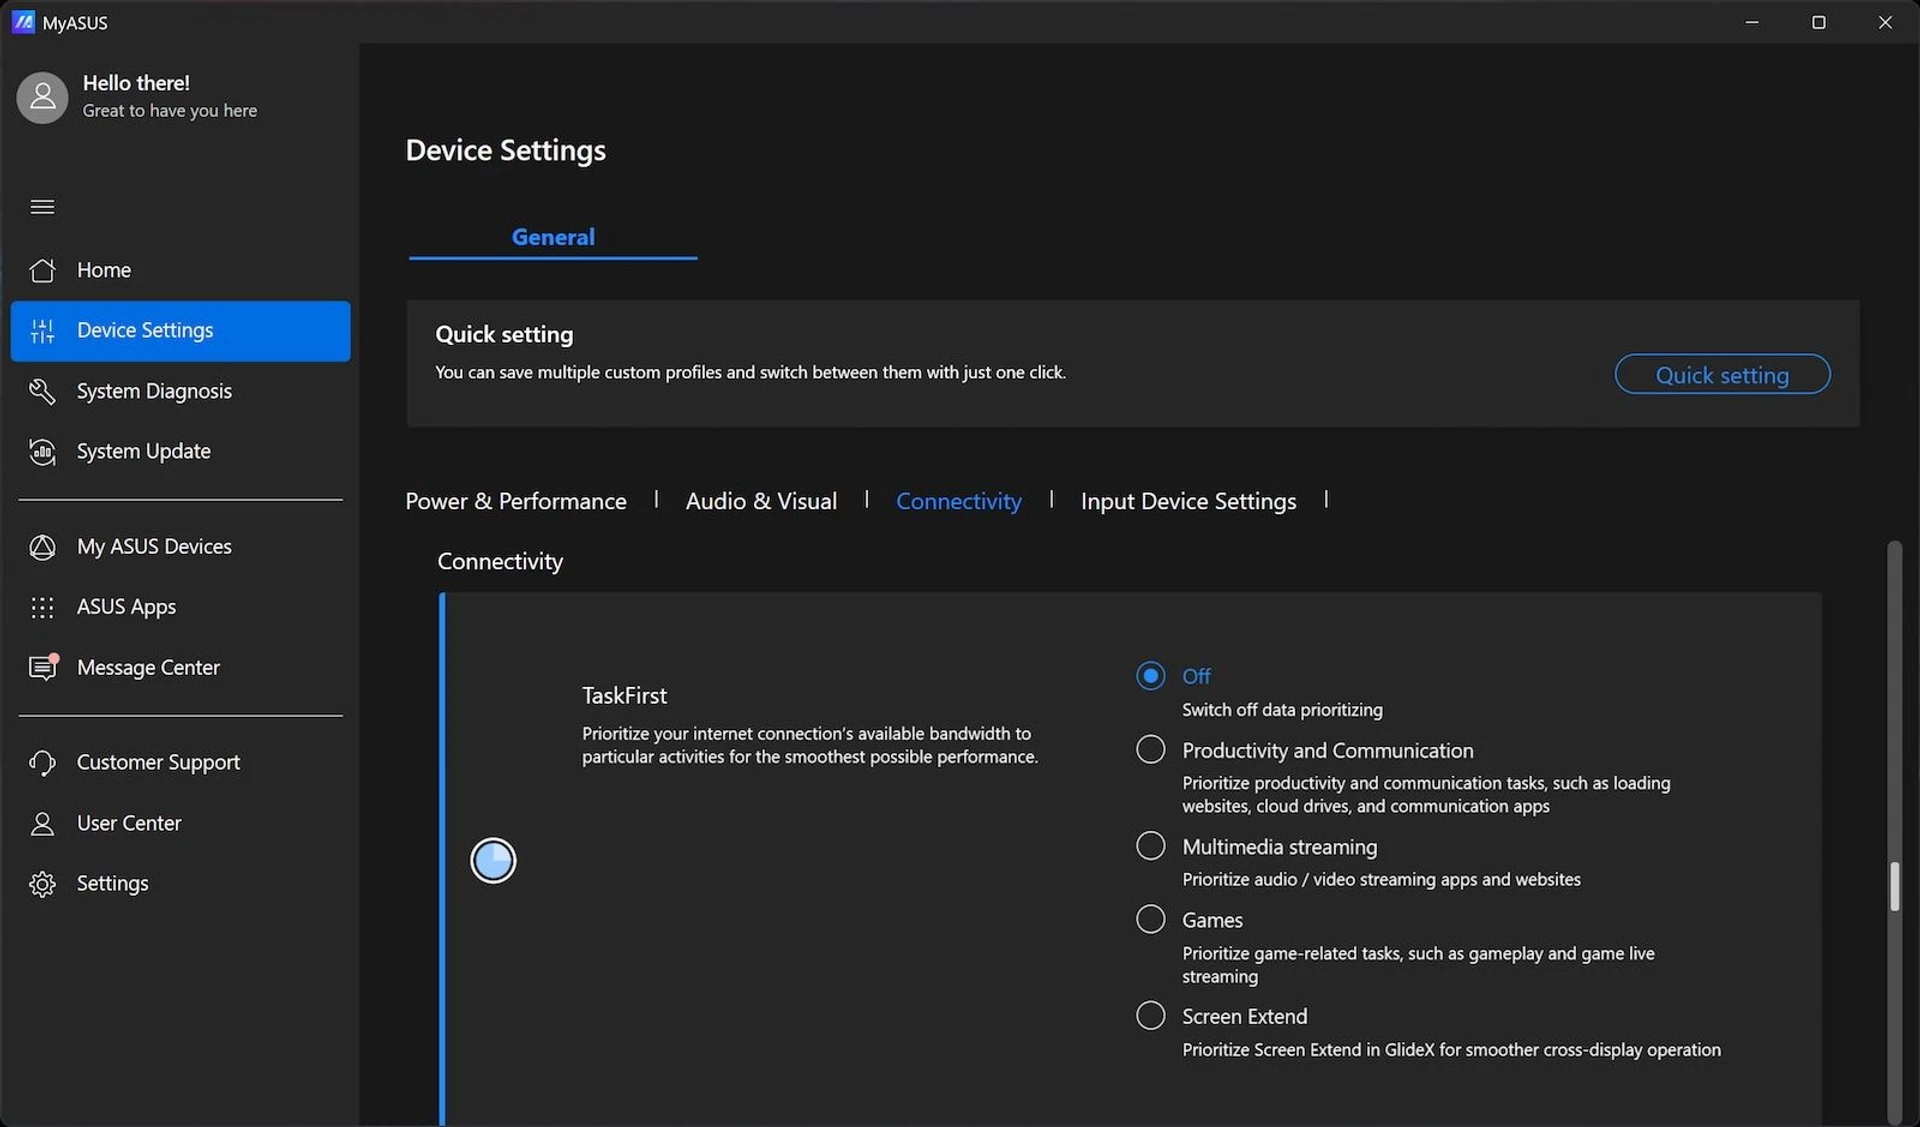Open Message Center page
The image size is (1920, 1127).
coord(180,667)
